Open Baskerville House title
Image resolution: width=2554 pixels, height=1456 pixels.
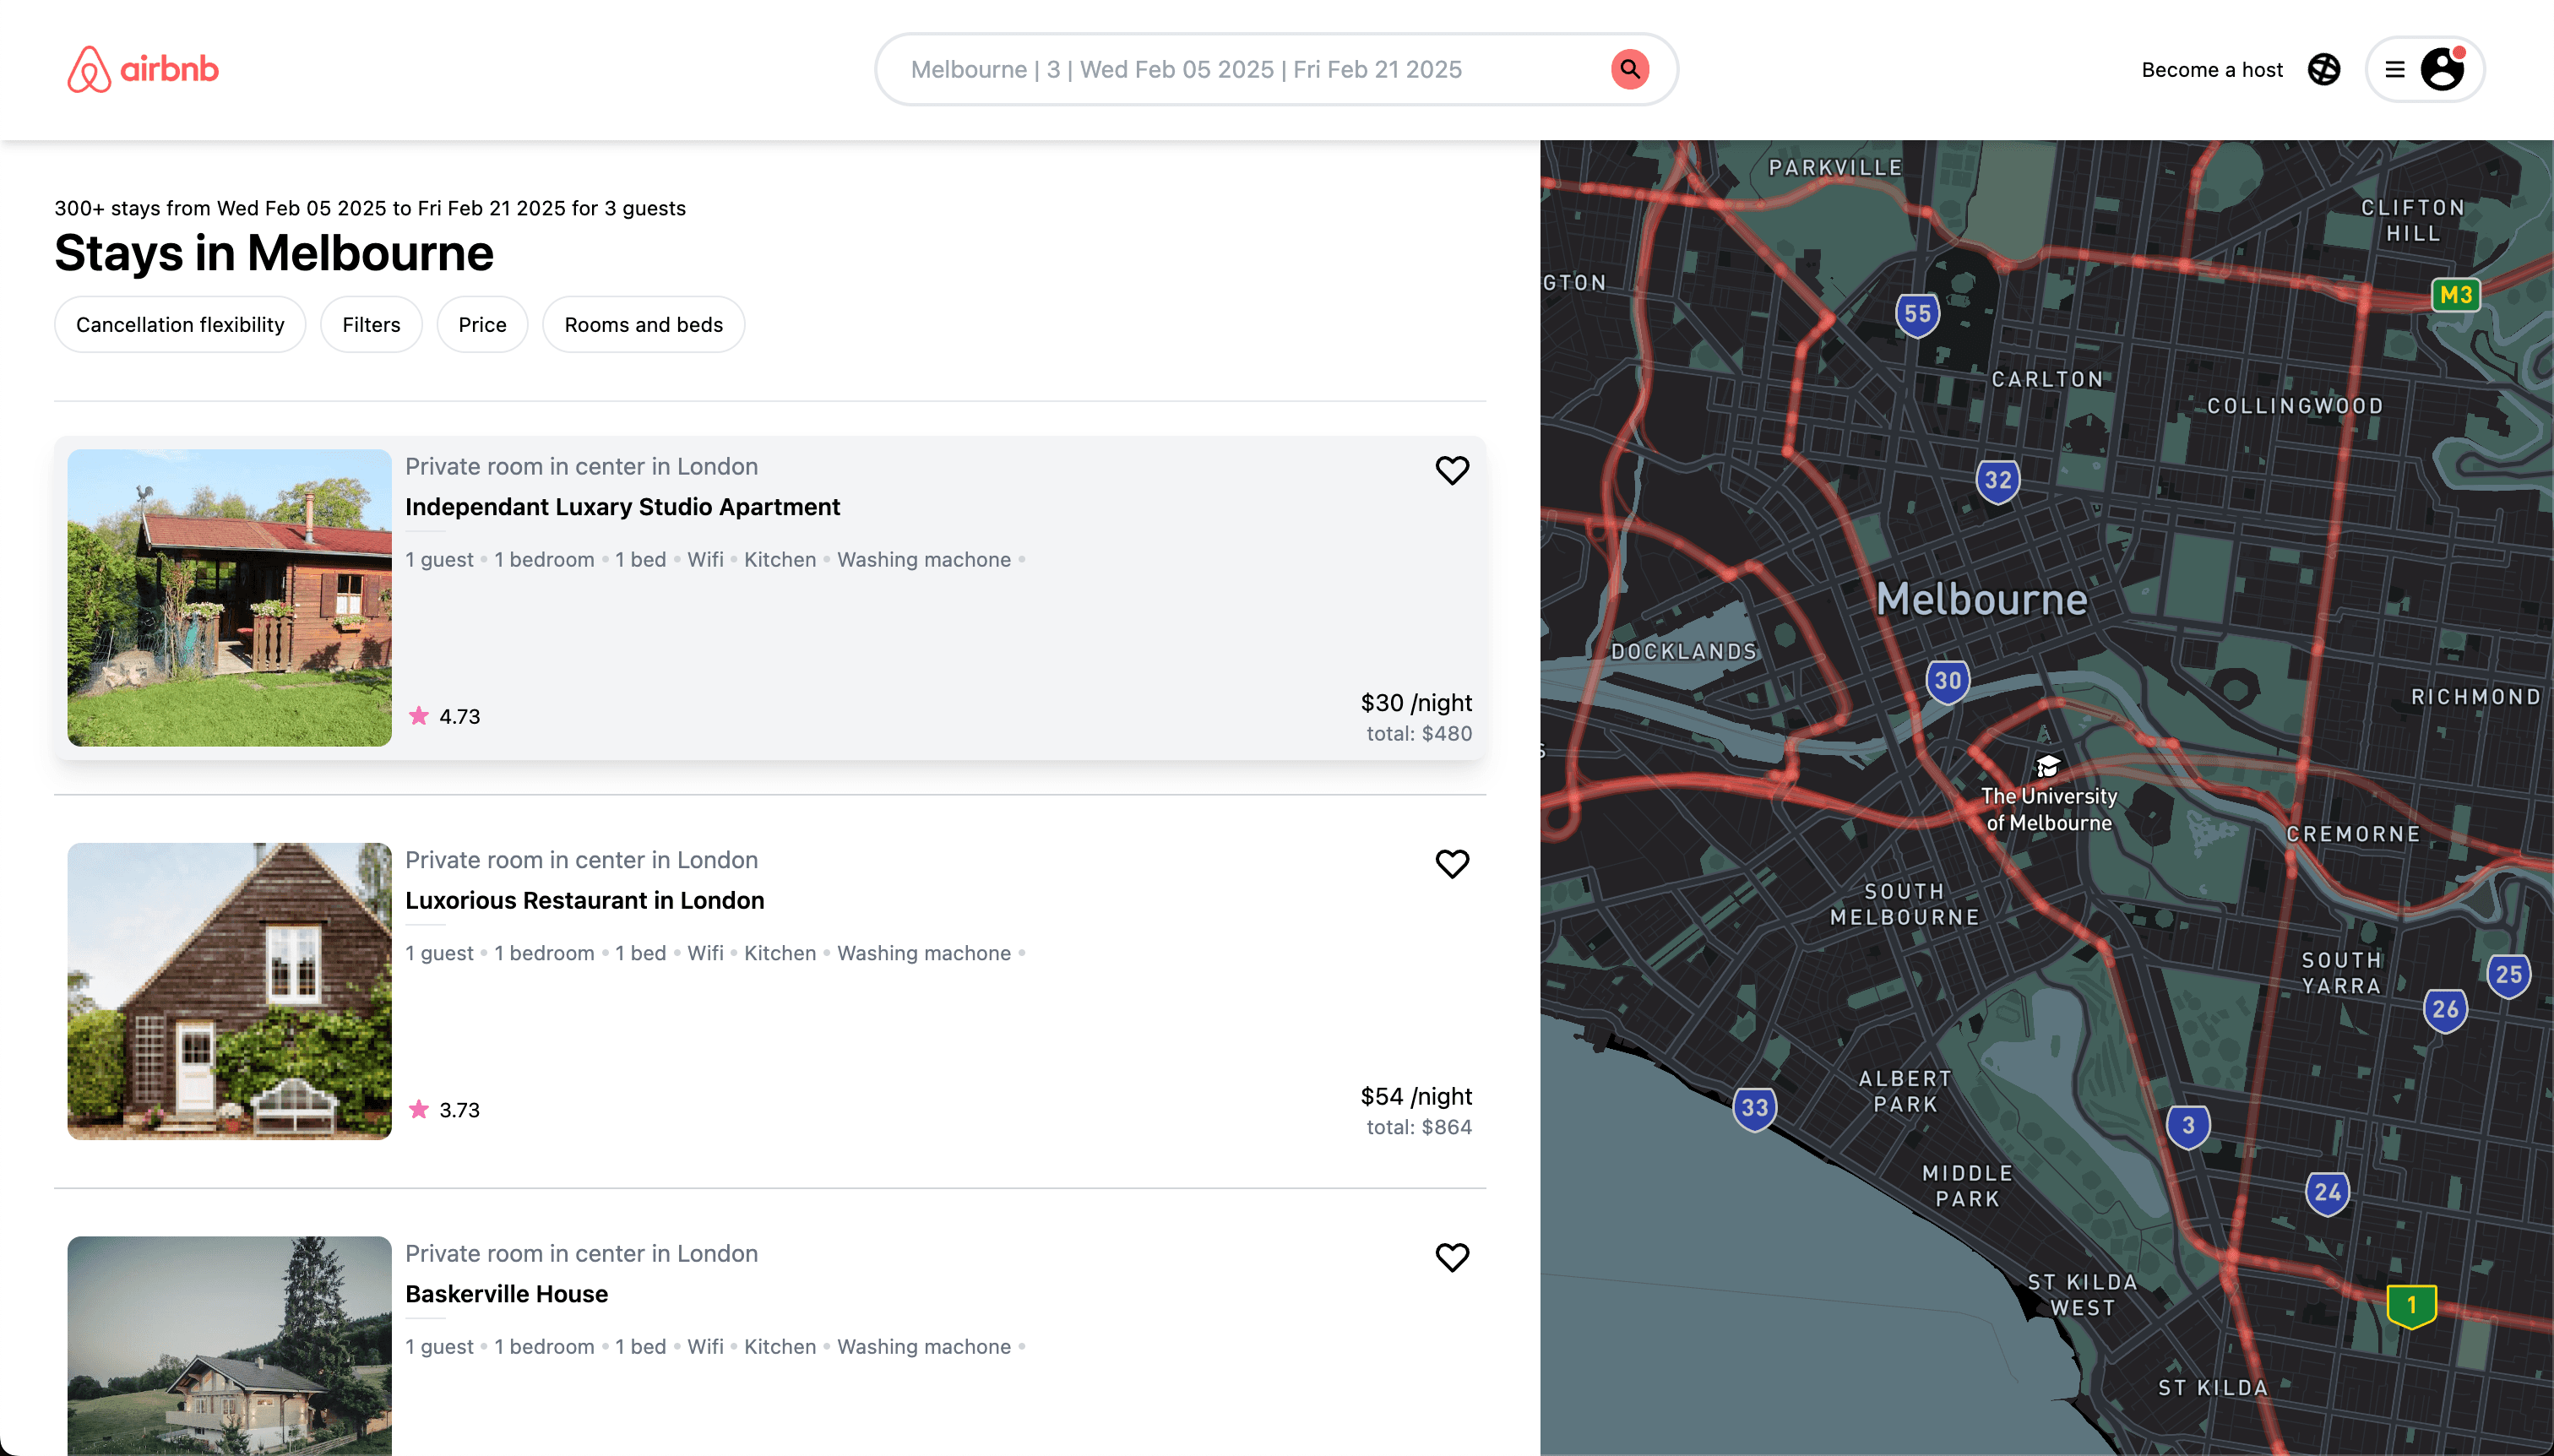(x=506, y=1293)
